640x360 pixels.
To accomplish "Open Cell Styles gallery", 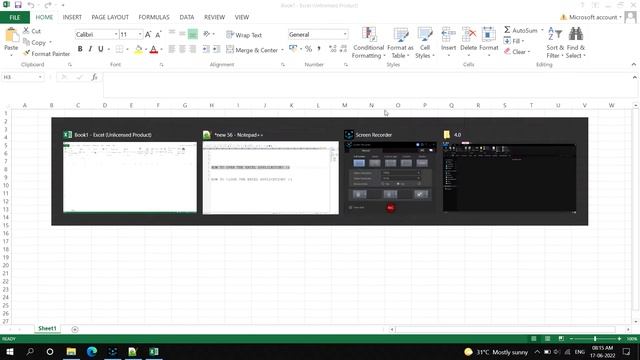I will 424,43.
